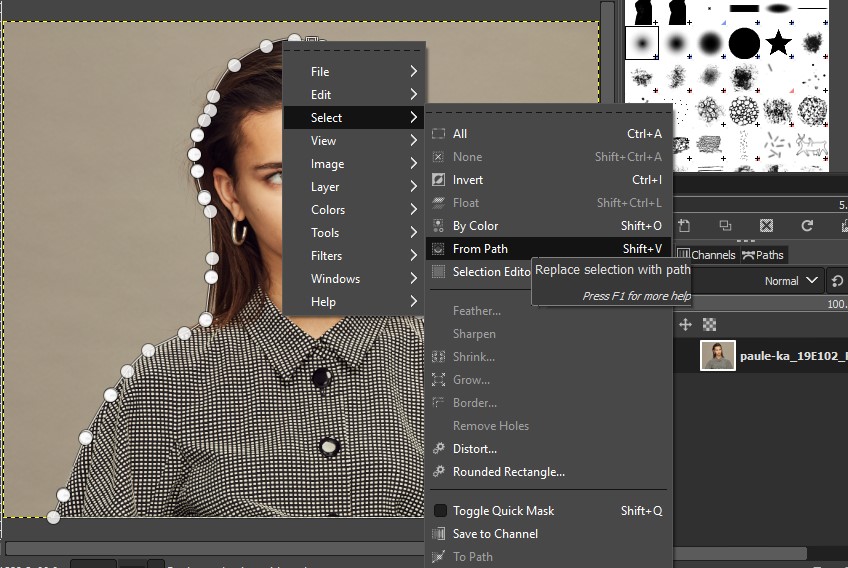Click the delete brush icon

766,226
